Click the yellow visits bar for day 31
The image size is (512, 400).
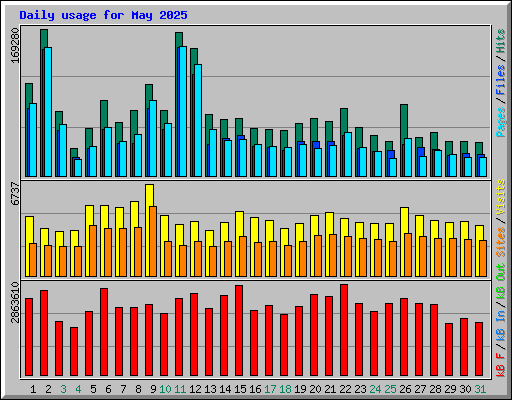(479, 233)
